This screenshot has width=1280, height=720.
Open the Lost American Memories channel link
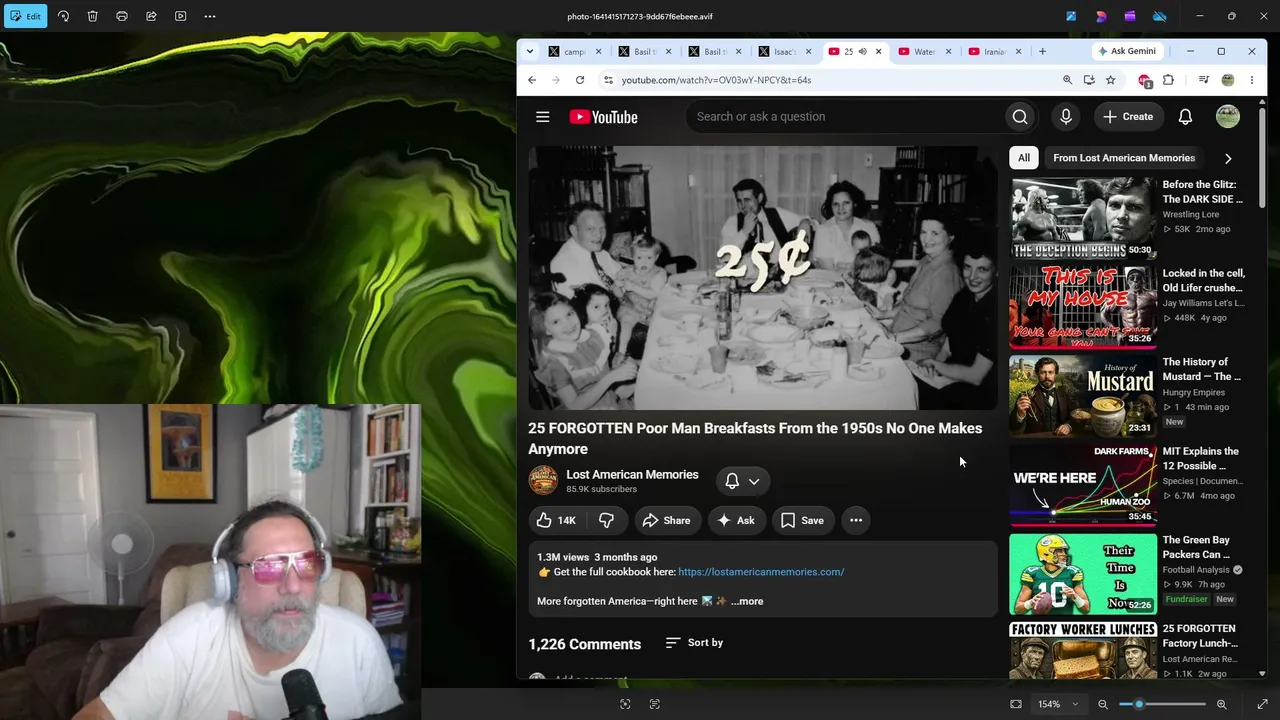tap(632, 475)
